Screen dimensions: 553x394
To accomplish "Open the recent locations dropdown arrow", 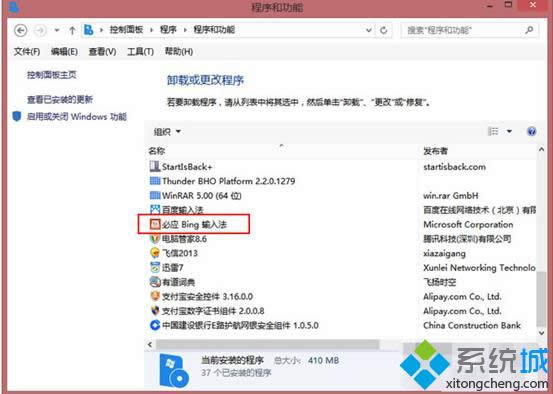I will click(57, 31).
